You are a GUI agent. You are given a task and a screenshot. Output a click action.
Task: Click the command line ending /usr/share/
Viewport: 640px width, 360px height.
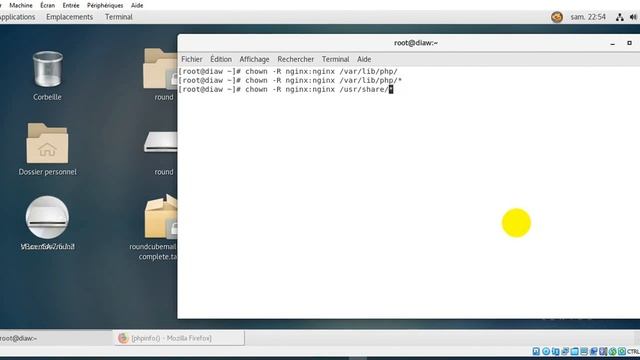point(285,89)
